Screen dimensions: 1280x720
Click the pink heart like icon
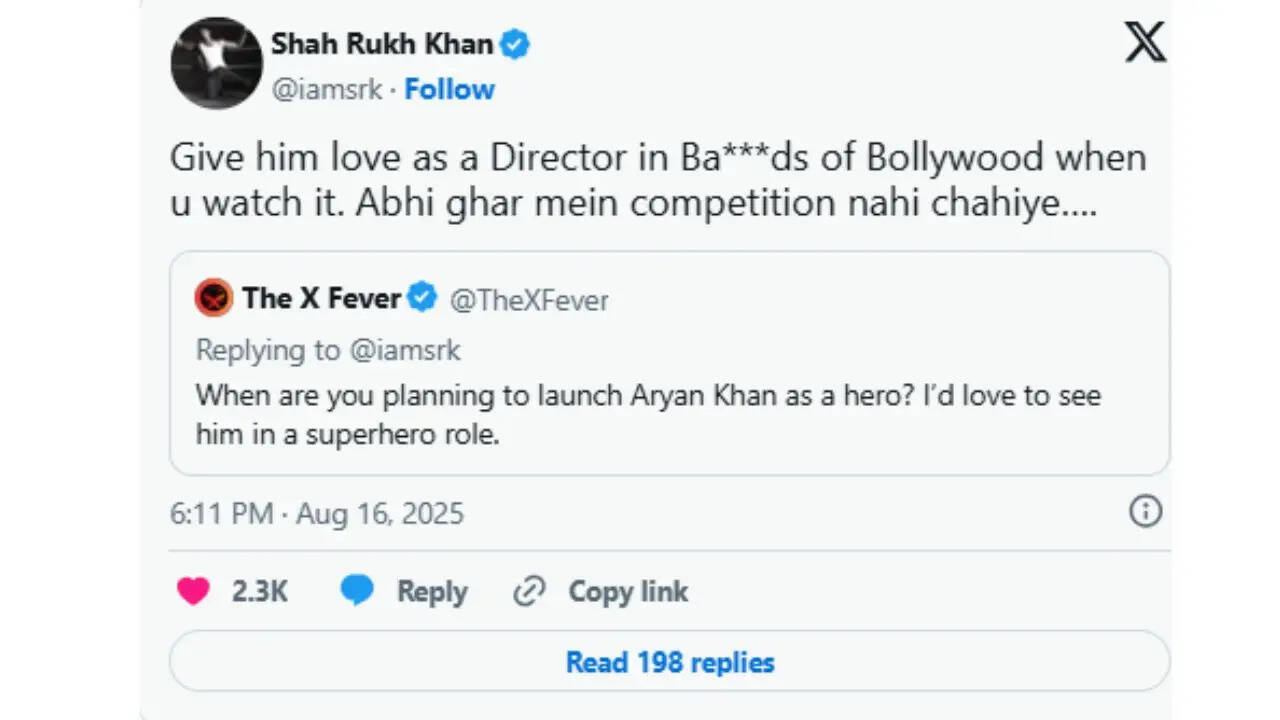[x=193, y=592]
